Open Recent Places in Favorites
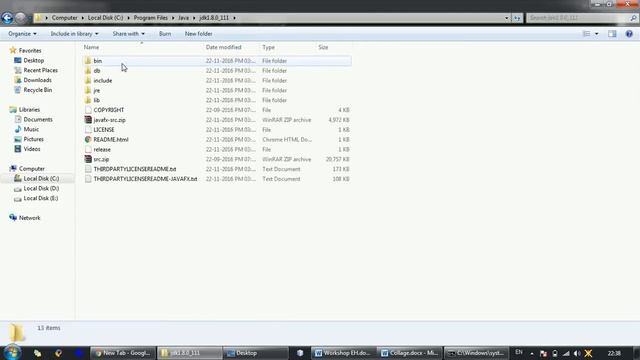640x360 pixels. [x=40, y=70]
